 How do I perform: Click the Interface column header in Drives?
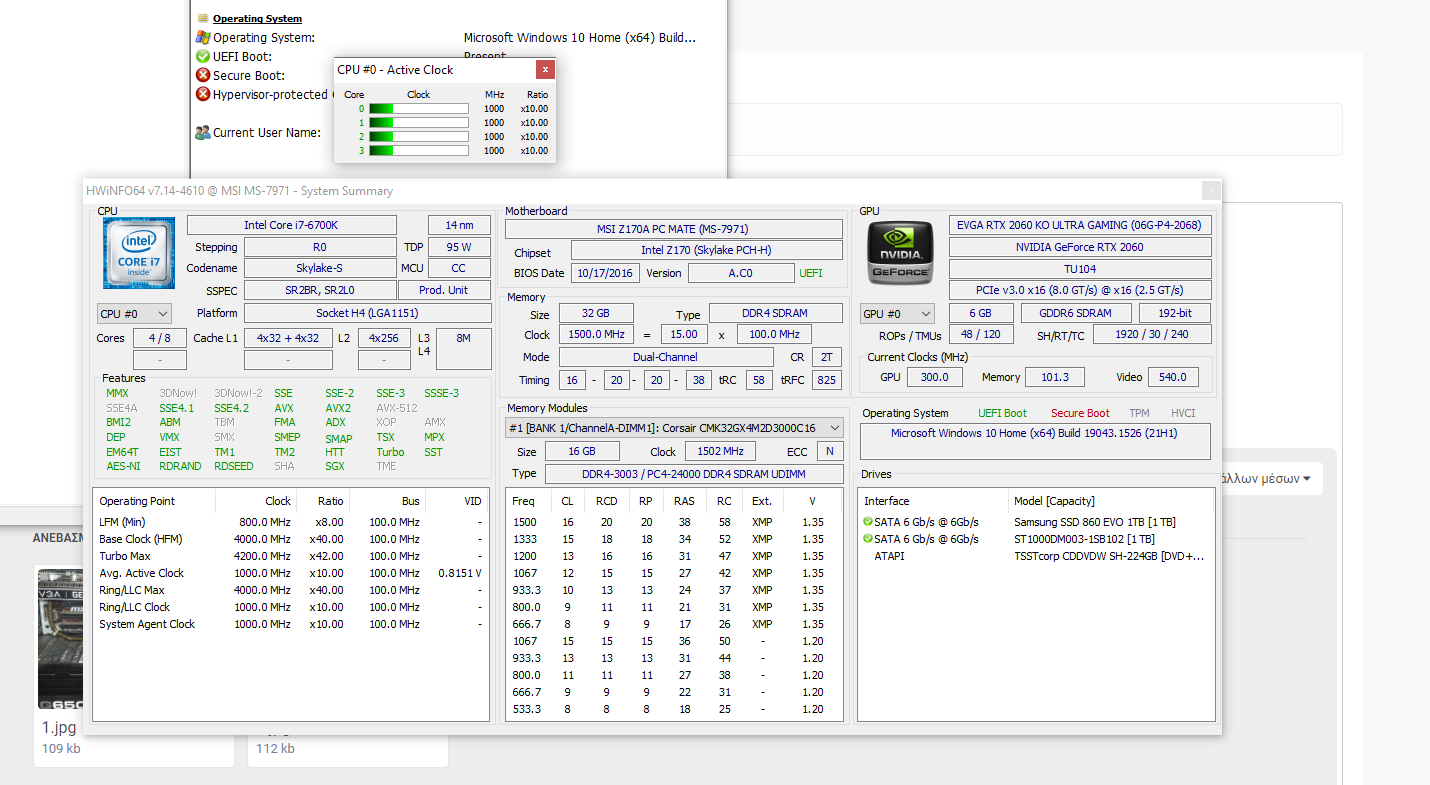pos(934,501)
